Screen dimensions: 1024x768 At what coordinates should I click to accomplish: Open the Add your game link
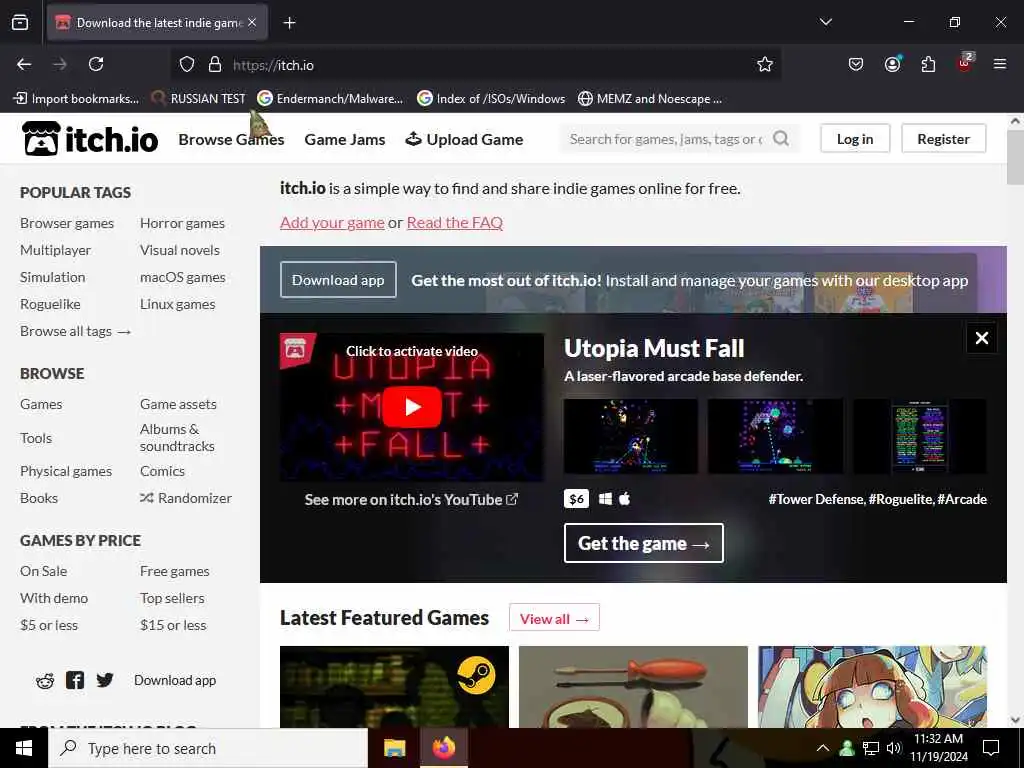pos(332,222)
